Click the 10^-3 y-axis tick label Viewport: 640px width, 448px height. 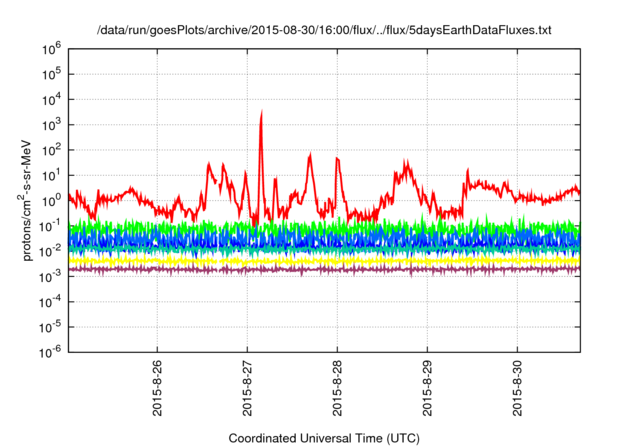click(x=50, y=277)
